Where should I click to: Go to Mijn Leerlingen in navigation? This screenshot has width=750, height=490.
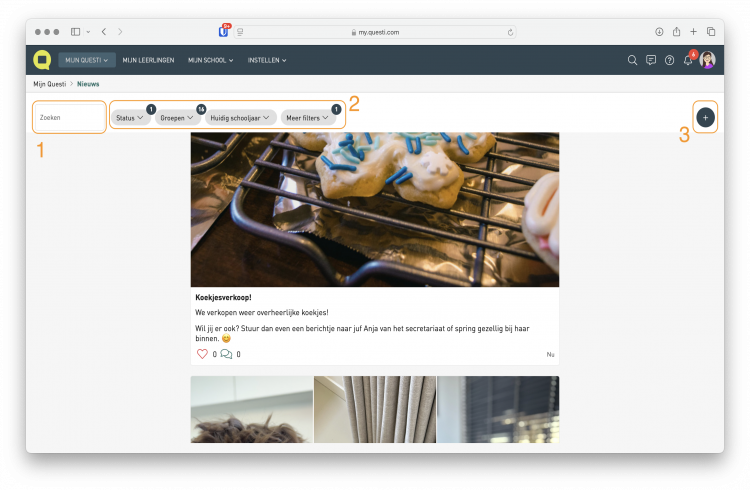pos(148,60)
